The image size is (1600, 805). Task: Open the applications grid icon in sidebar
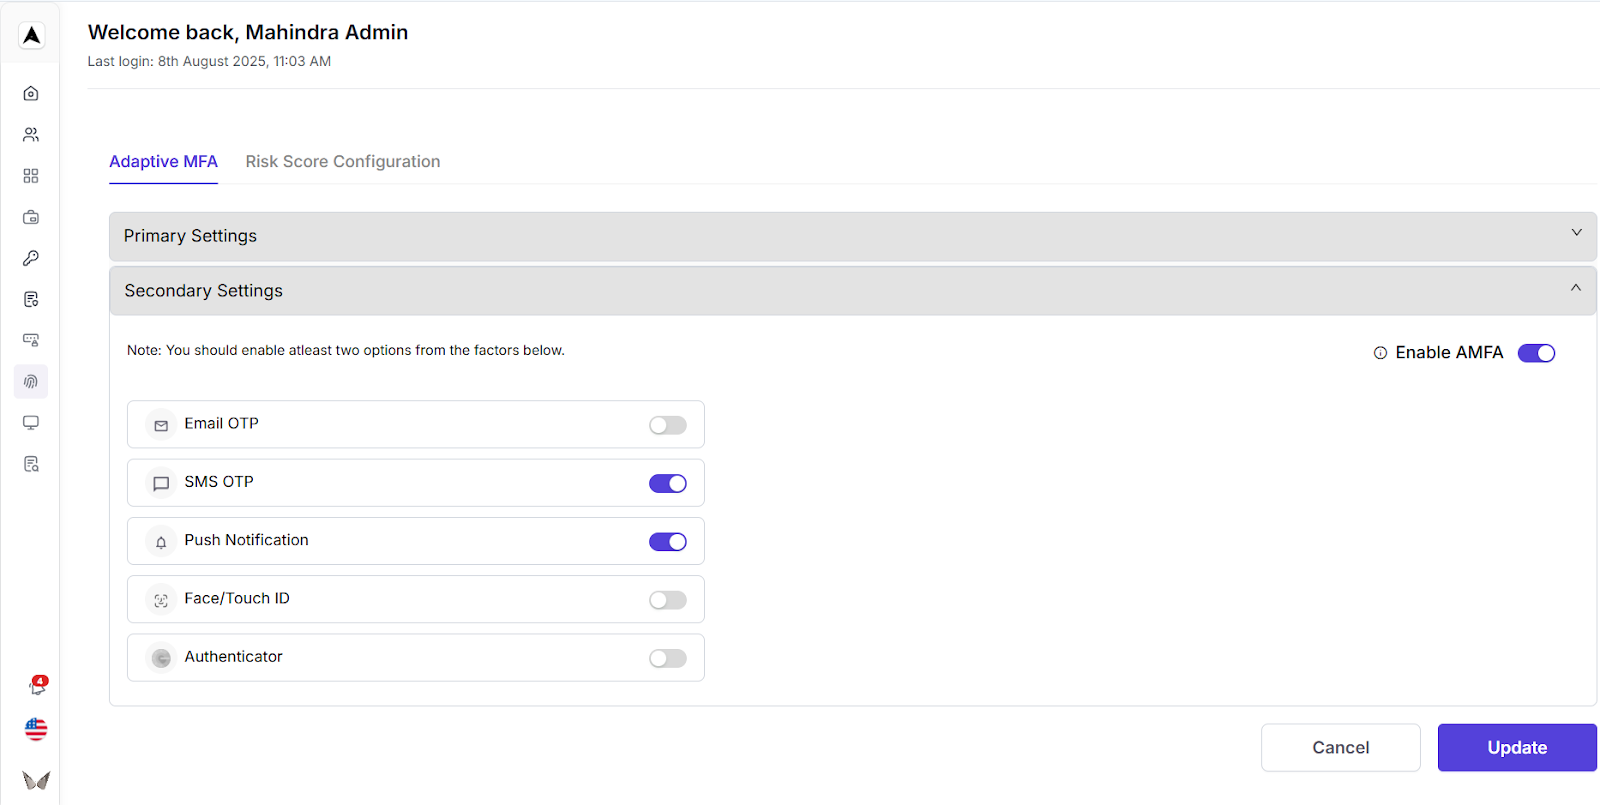click(x=31, y=176)
